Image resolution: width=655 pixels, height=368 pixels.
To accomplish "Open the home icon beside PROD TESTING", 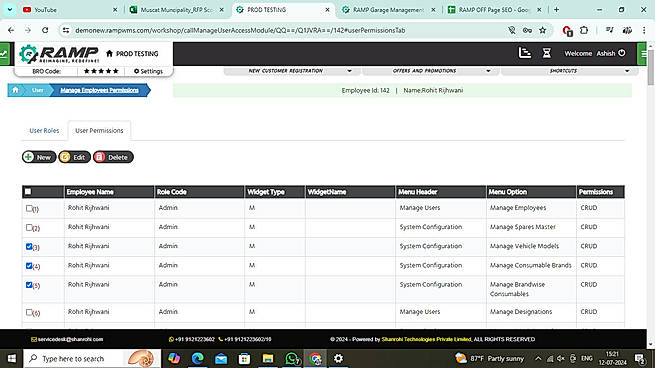I will (x=109, y=53).
